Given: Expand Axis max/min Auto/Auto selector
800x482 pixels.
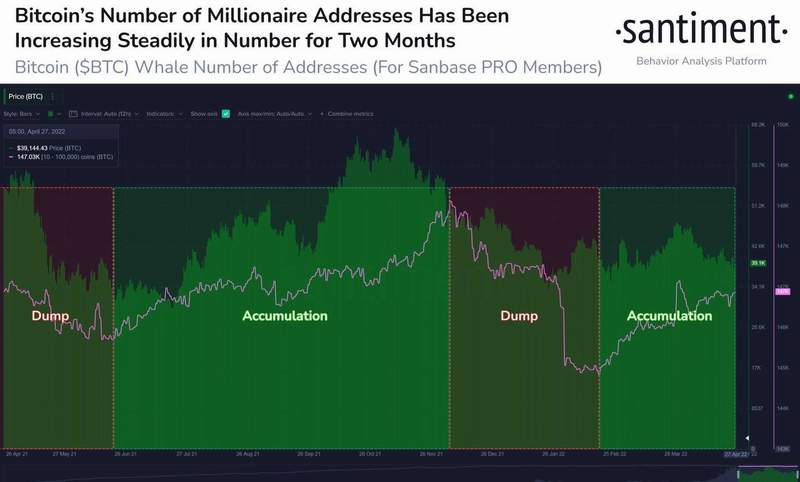Looking at the screenshot, I should pyautogui.click(x=274, y=114).
